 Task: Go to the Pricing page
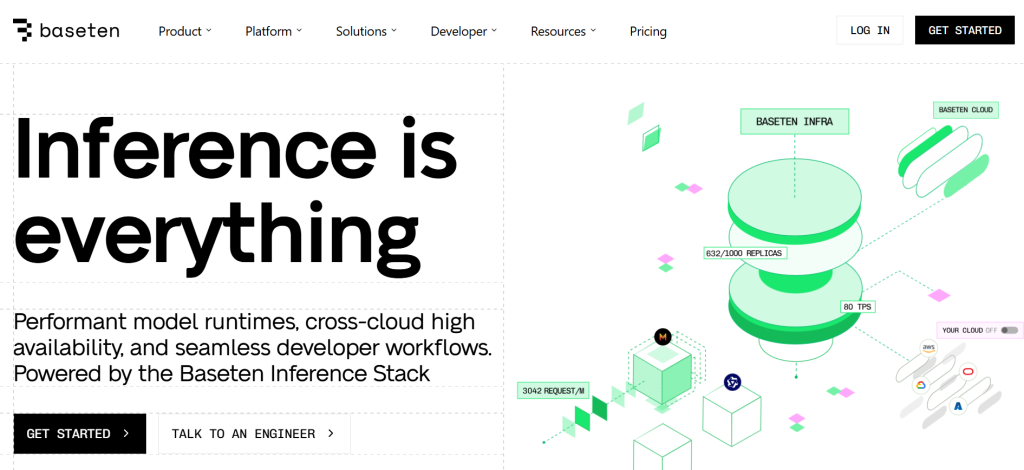pyautogui.click(x=648, y=31)
